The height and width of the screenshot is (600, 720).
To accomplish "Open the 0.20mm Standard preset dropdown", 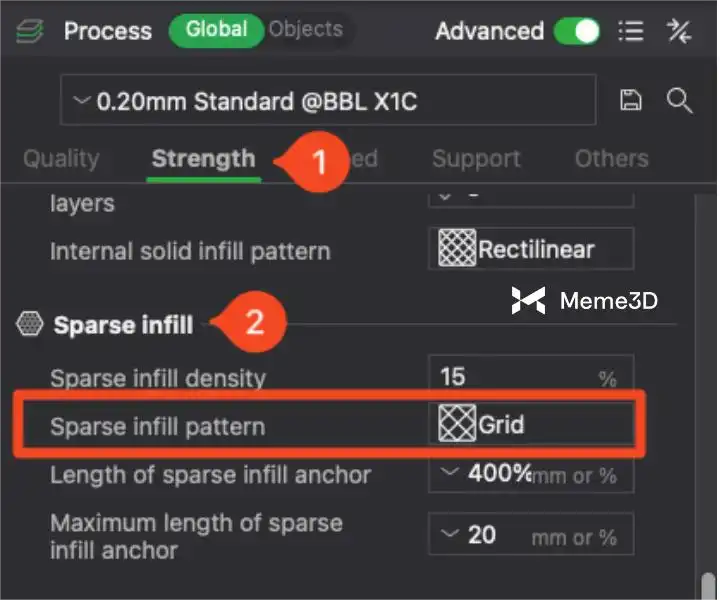I will pos(328,101).
